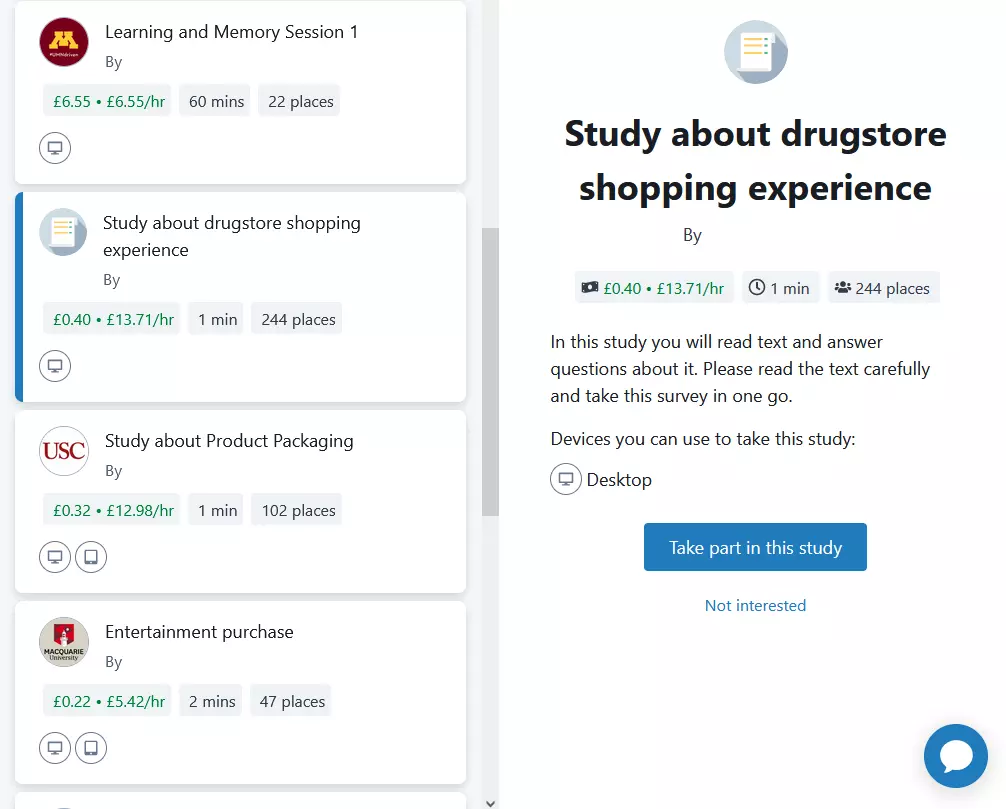Click 1 min tag on drugstore list card
This screenshot has height=809, width=1006.
[x=217, y=319]
